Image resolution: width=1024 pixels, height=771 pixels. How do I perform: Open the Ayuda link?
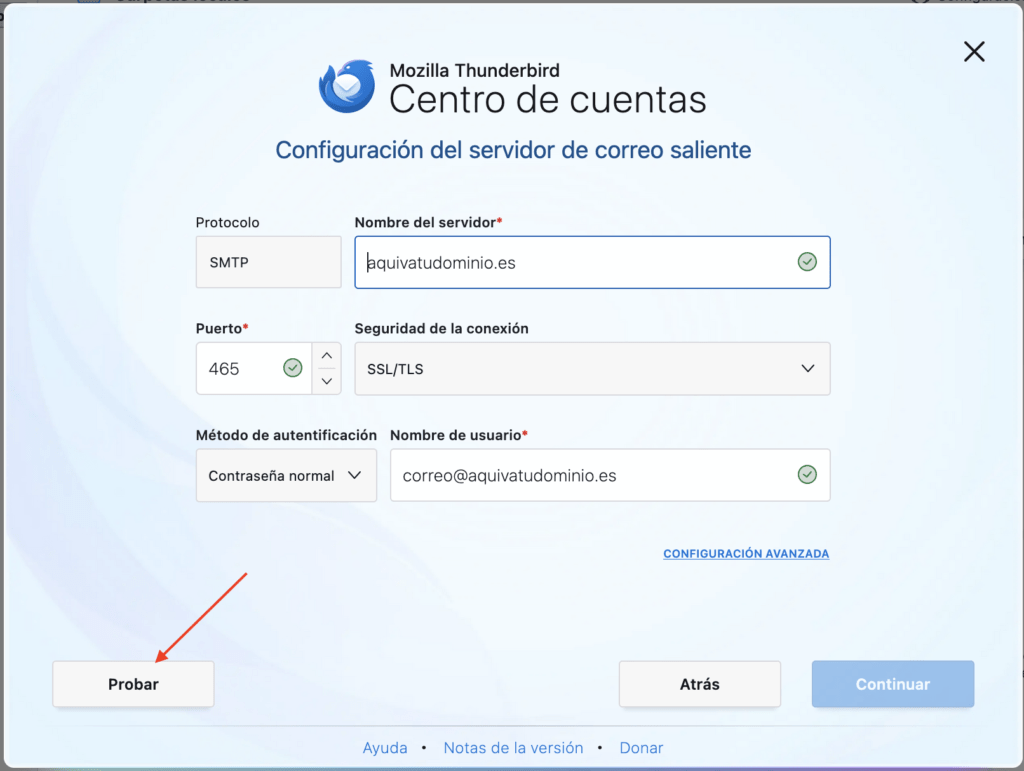385,747
